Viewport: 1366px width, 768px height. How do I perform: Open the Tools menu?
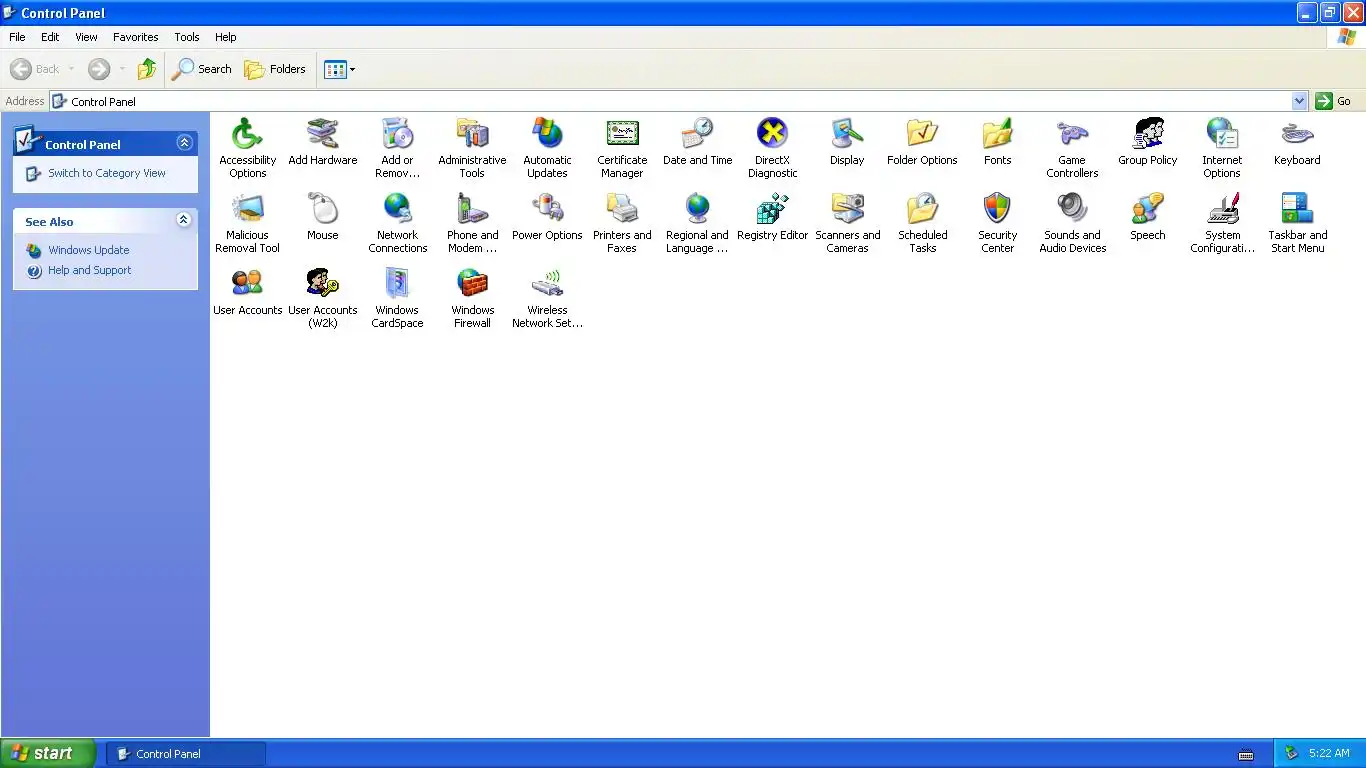point(187,37)
